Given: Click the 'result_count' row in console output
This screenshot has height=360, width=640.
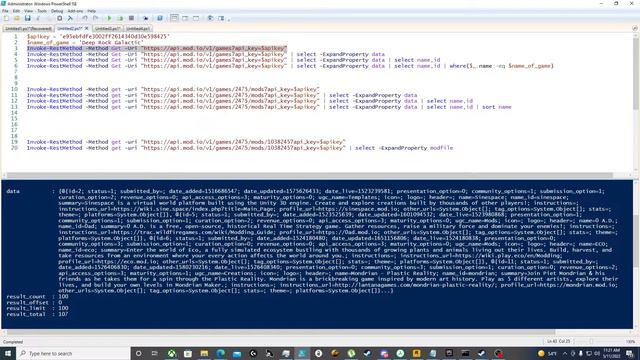Looking at the screenshot, I should tap(38, 297).
